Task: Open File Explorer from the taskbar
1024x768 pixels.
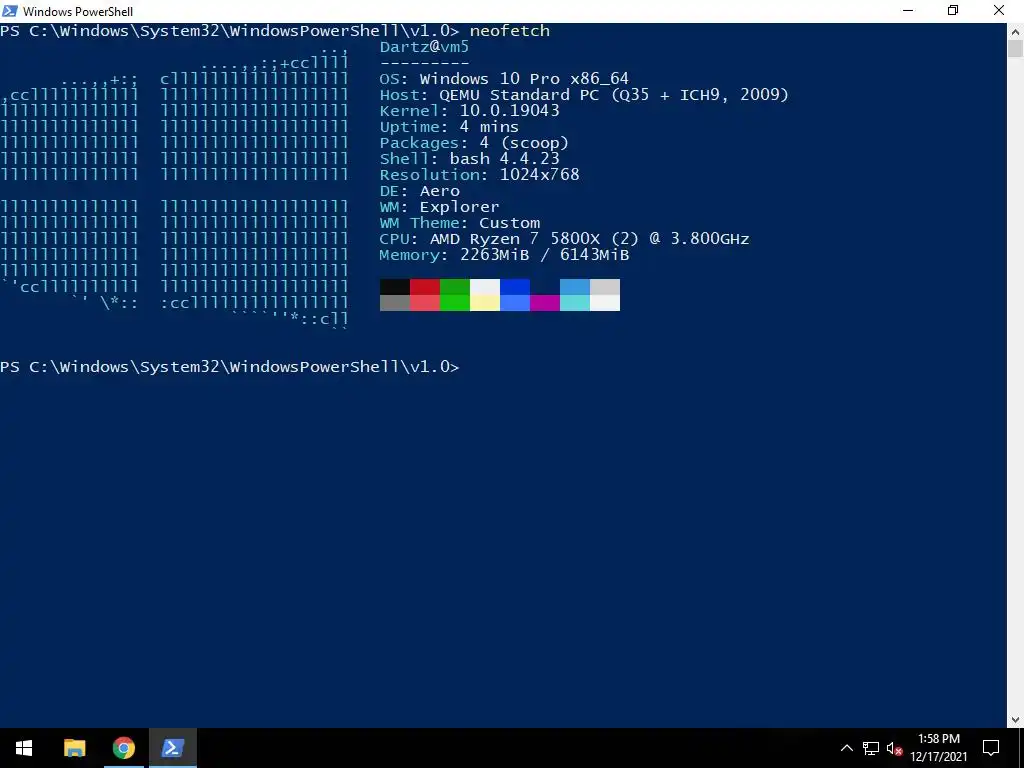Action: coord(74,748)
